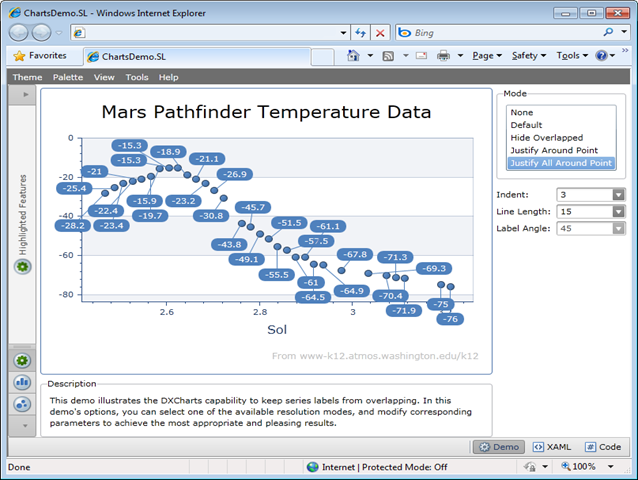Image resolution: width=638 pixels, height=480 pixels.
Task: Open Favorites star button
Action: tap(40, 56)
